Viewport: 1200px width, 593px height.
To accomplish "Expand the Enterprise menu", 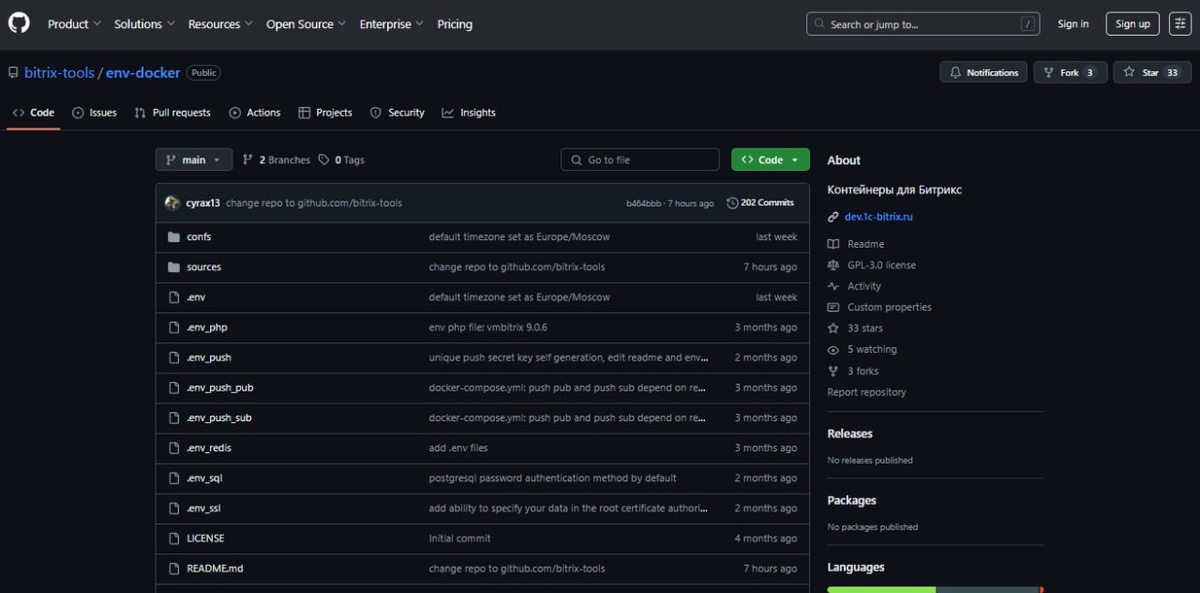I will (391, 24).
